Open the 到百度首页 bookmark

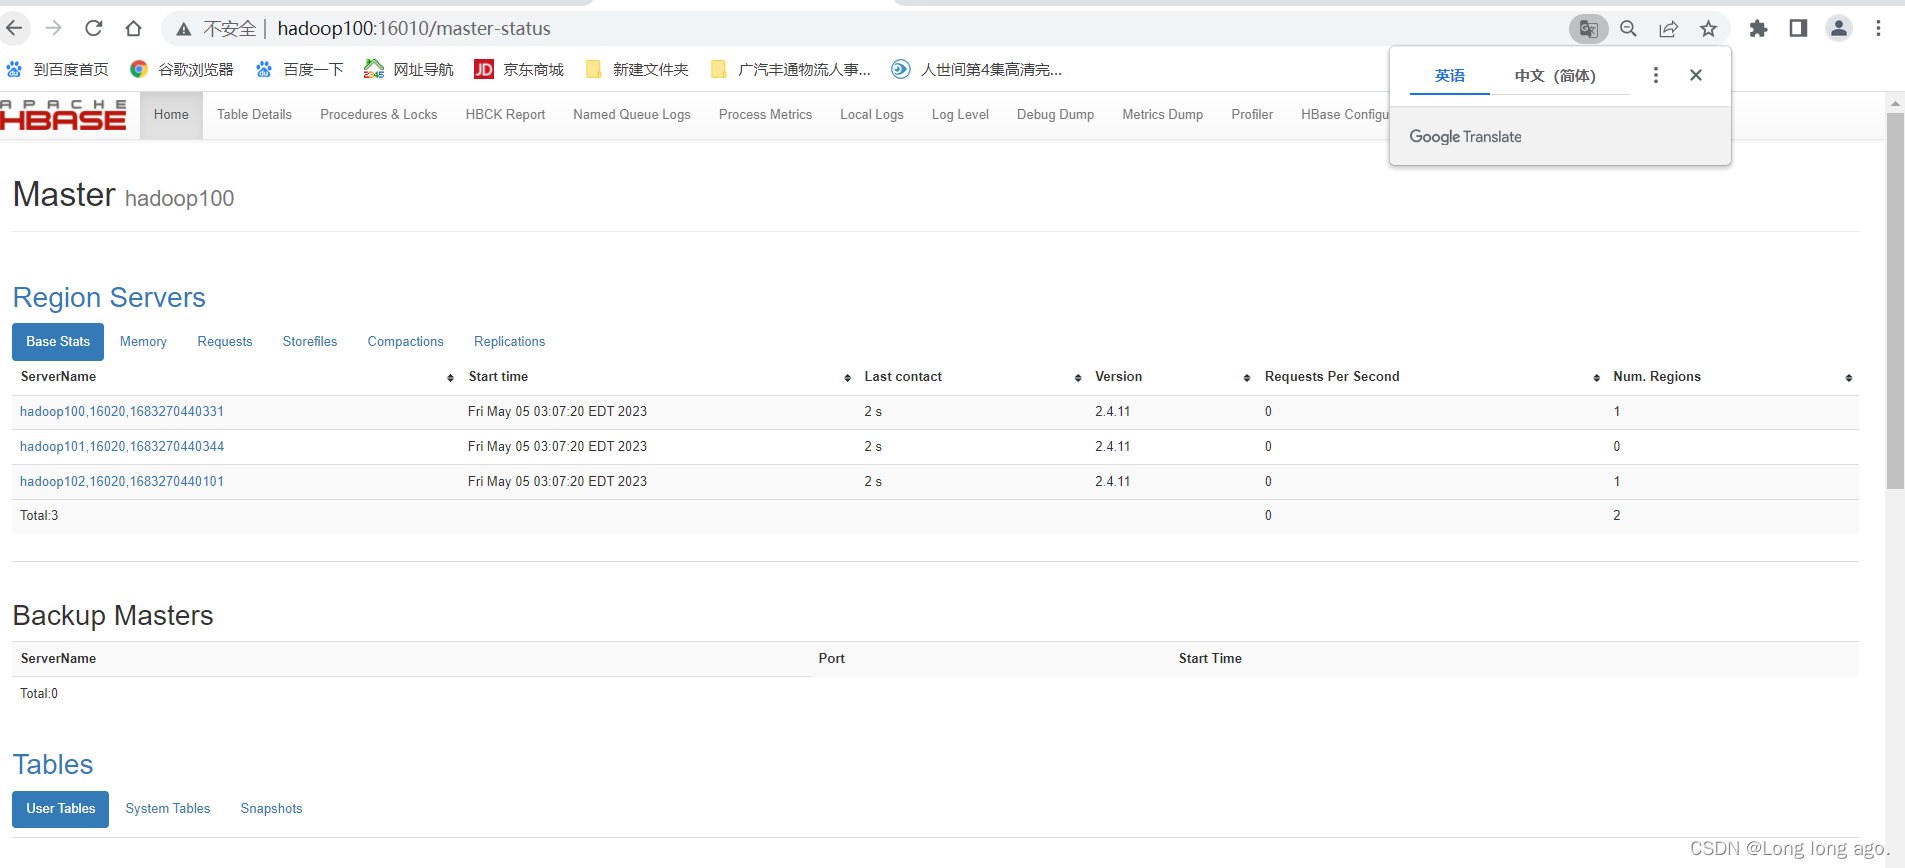click(x=57, y=69)
